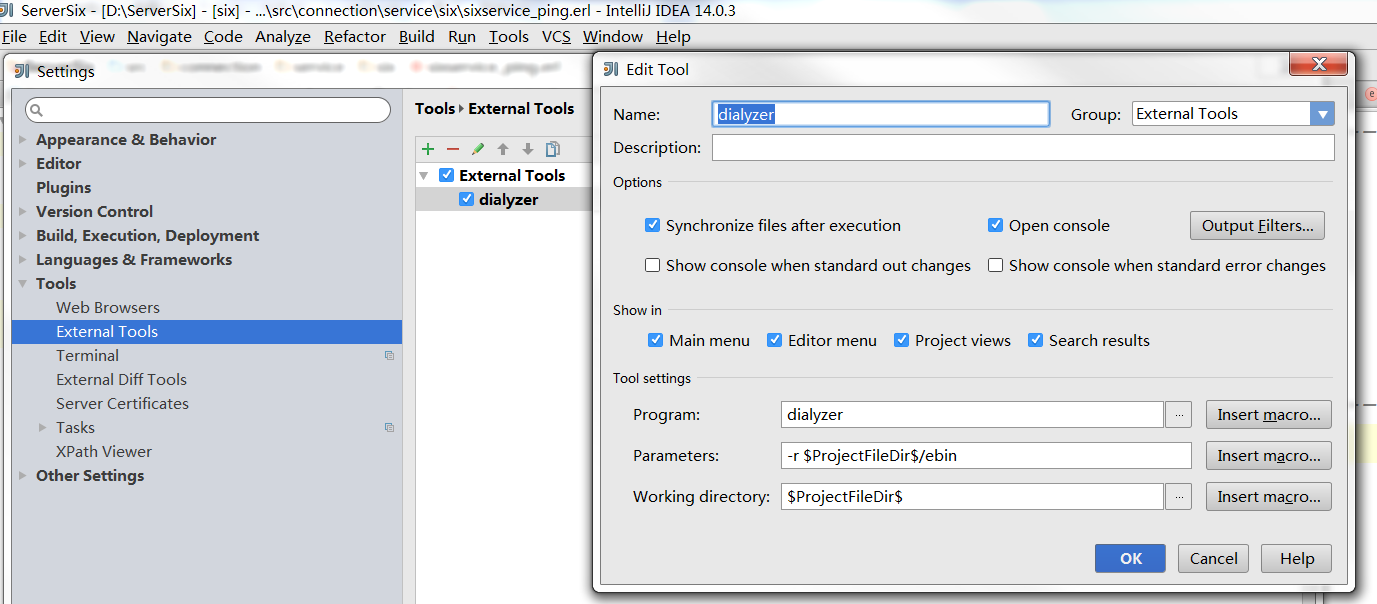Viewport: 1377px width, 604px height.
Task: Expand Version Control settings
Action: (x=23, y=212)
